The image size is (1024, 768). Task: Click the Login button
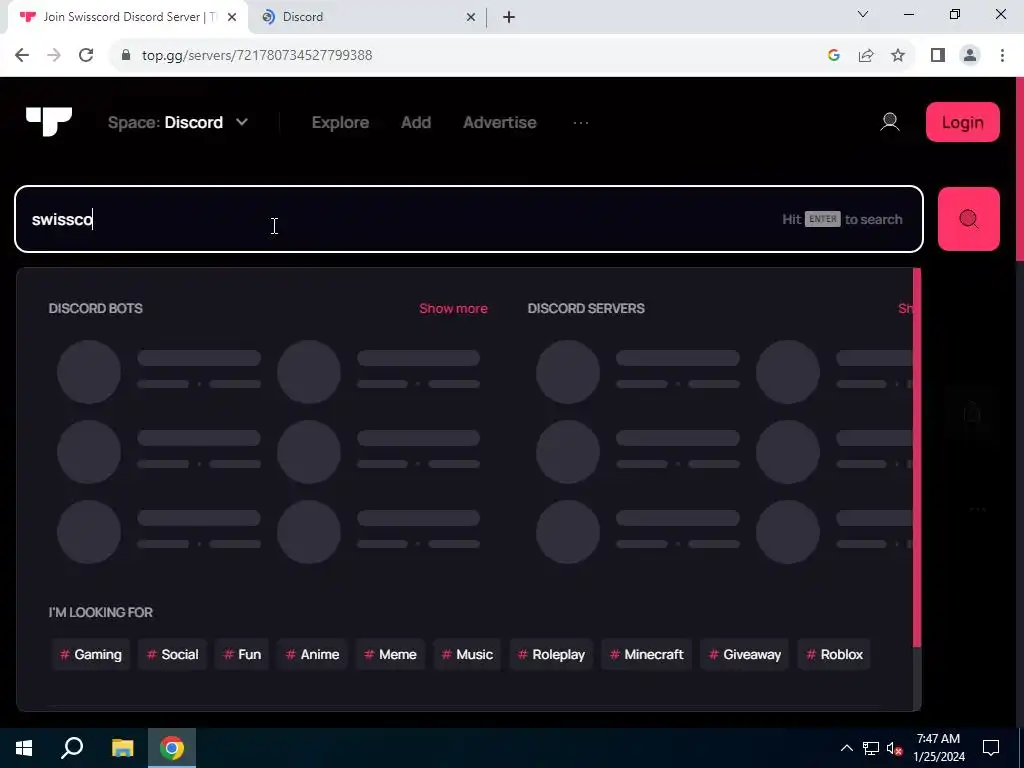[963, 122]
